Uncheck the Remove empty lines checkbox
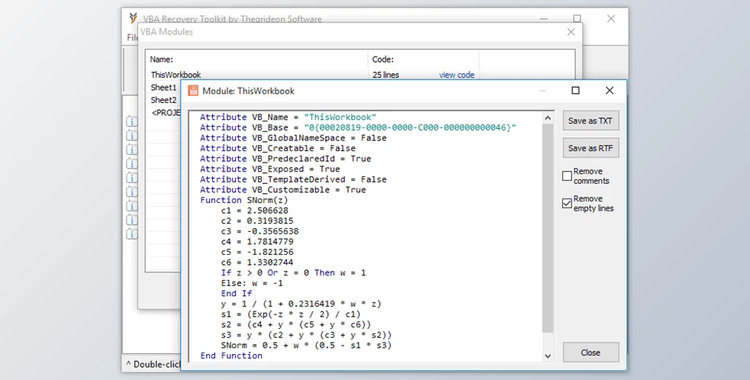Screen dimensions: 750x380 coord(567,203)
